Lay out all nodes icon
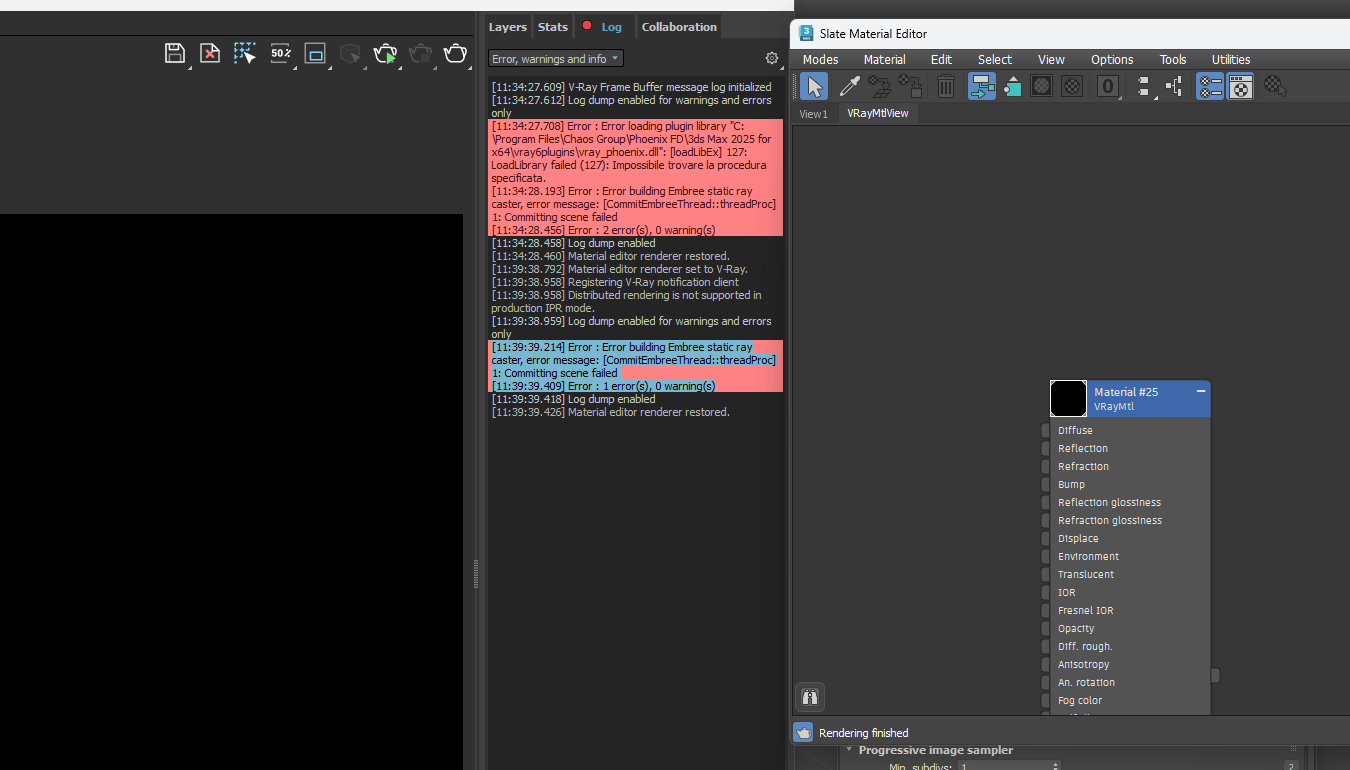The image size is (1350, 770). click(1144, 86)
